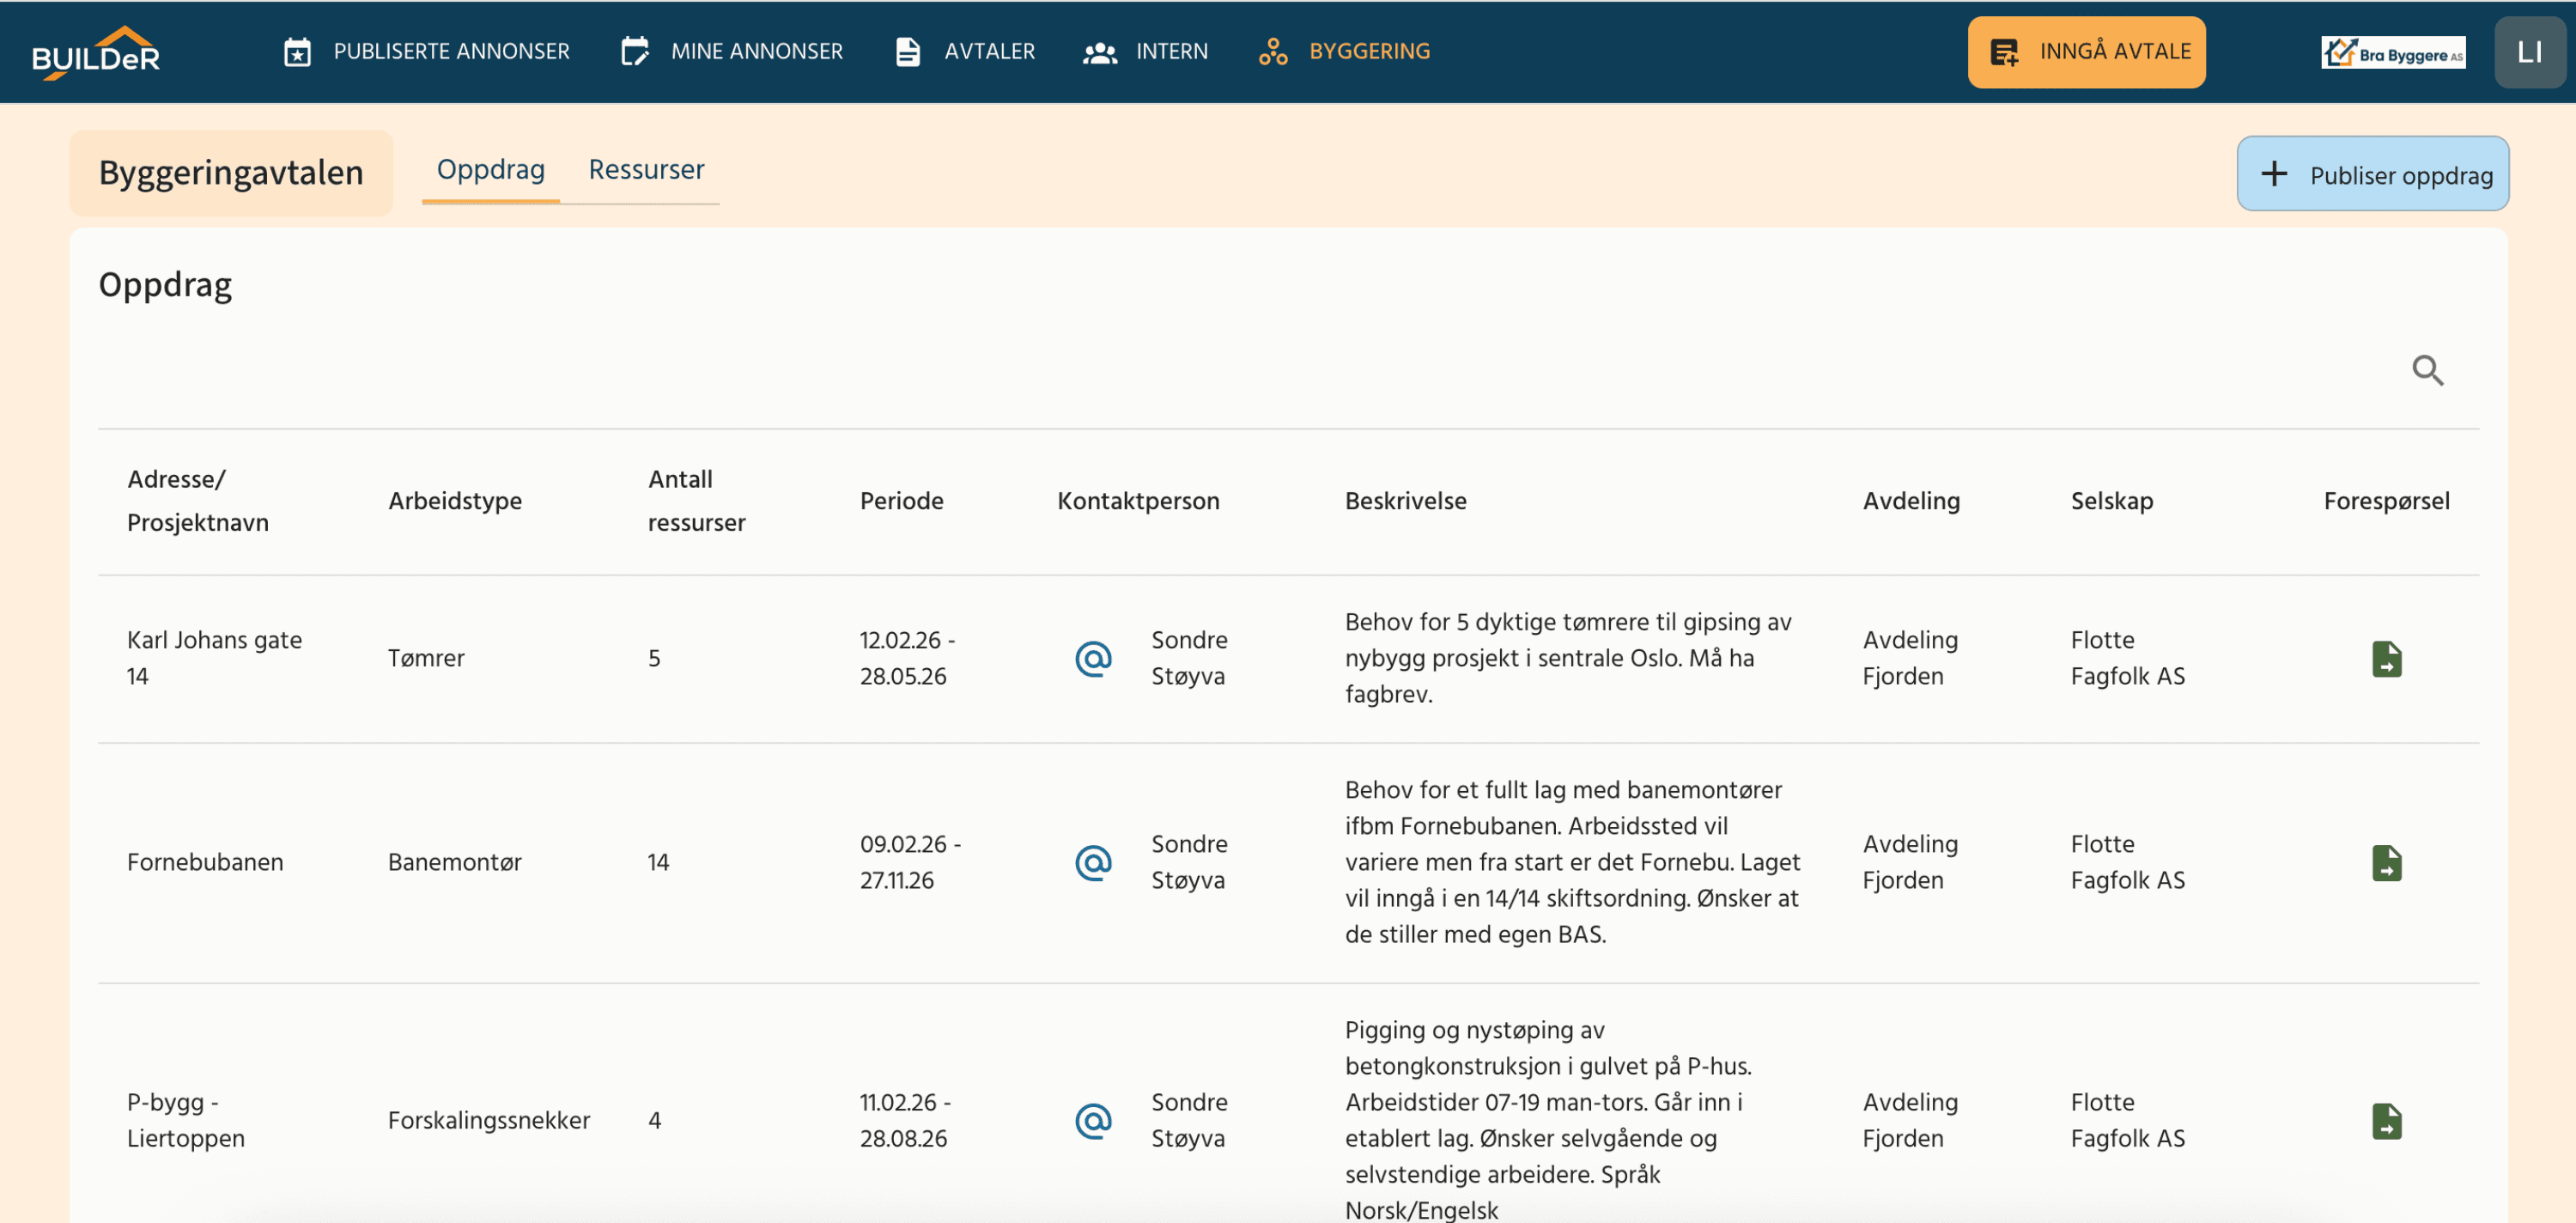The image size is (2576, 1223).
Task: Click the Publiser oppdrag button
Action: tap(2372, 173)
